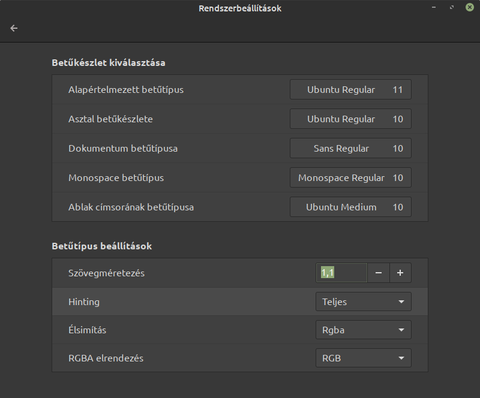The height and width of the screenshot is (398, 480).
Task: Click the RGBA elrendezés label
Action: pos(106,358)
